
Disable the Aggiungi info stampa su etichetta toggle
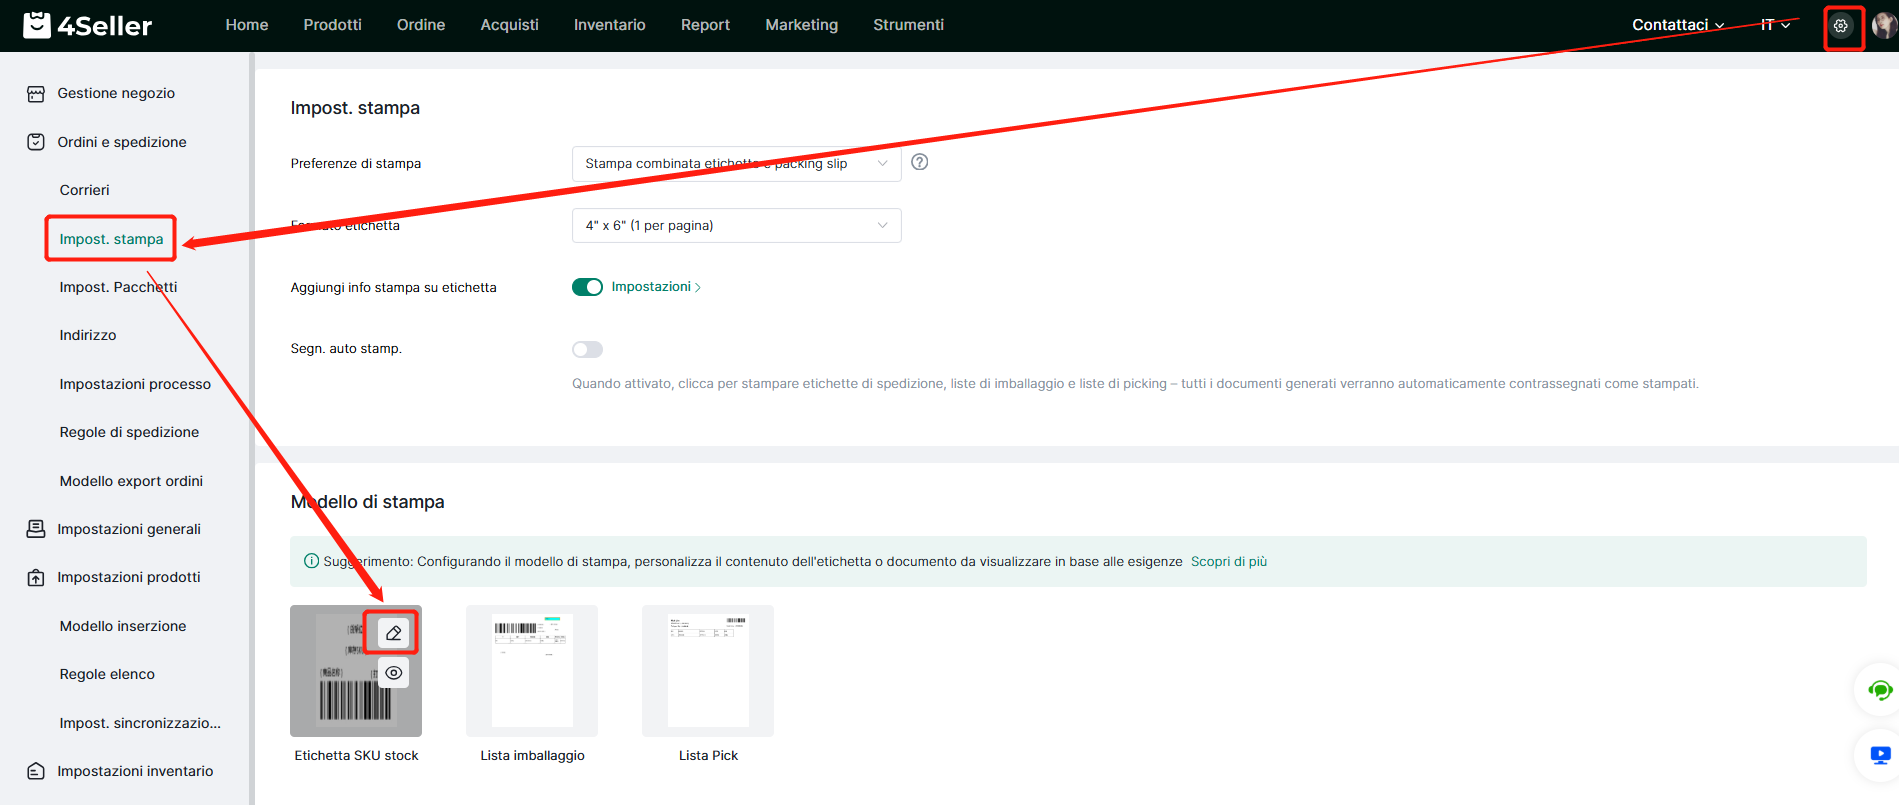(x=587, y=287)
